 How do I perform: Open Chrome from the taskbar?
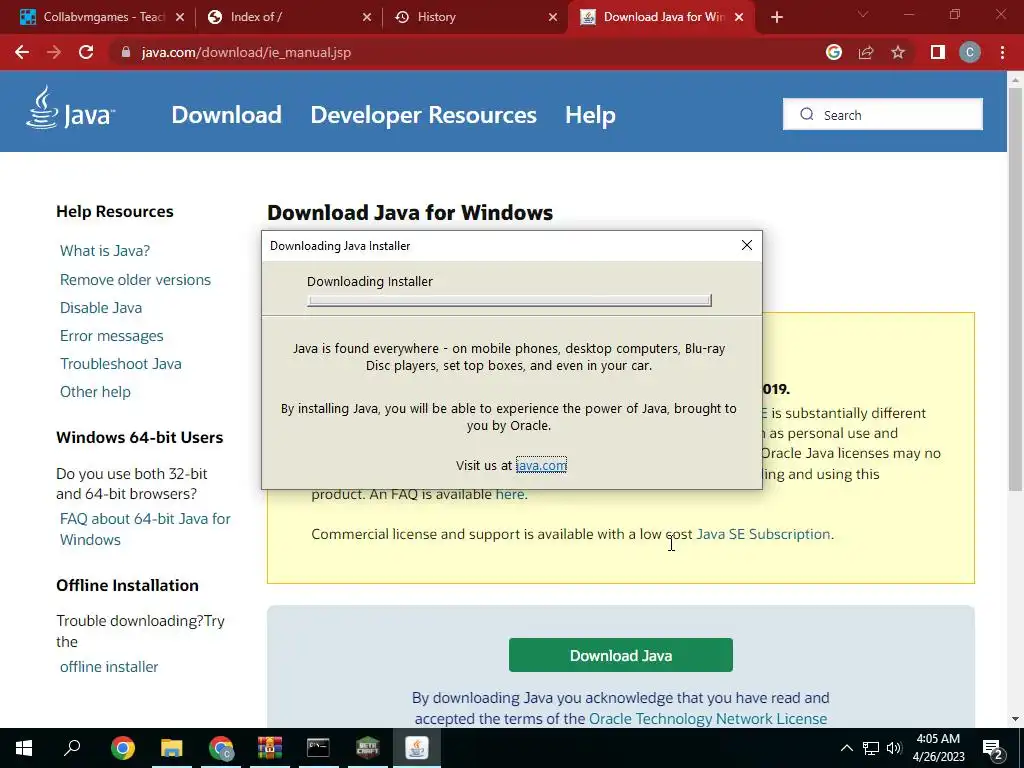pos(123,748)
